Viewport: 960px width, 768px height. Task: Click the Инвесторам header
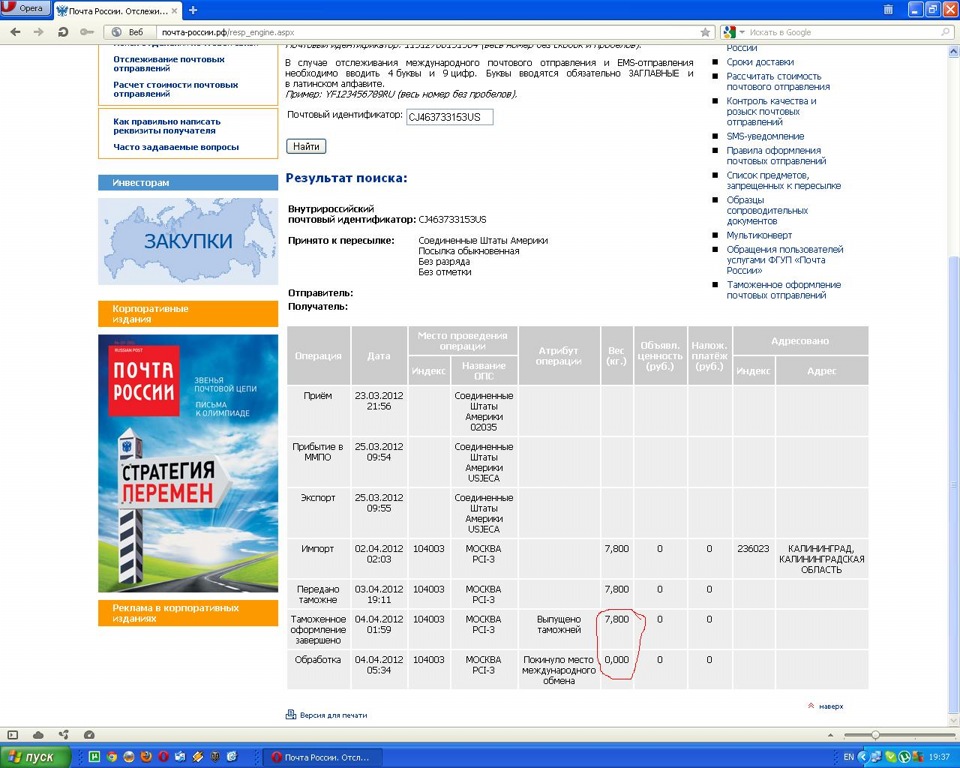point(188,183)
